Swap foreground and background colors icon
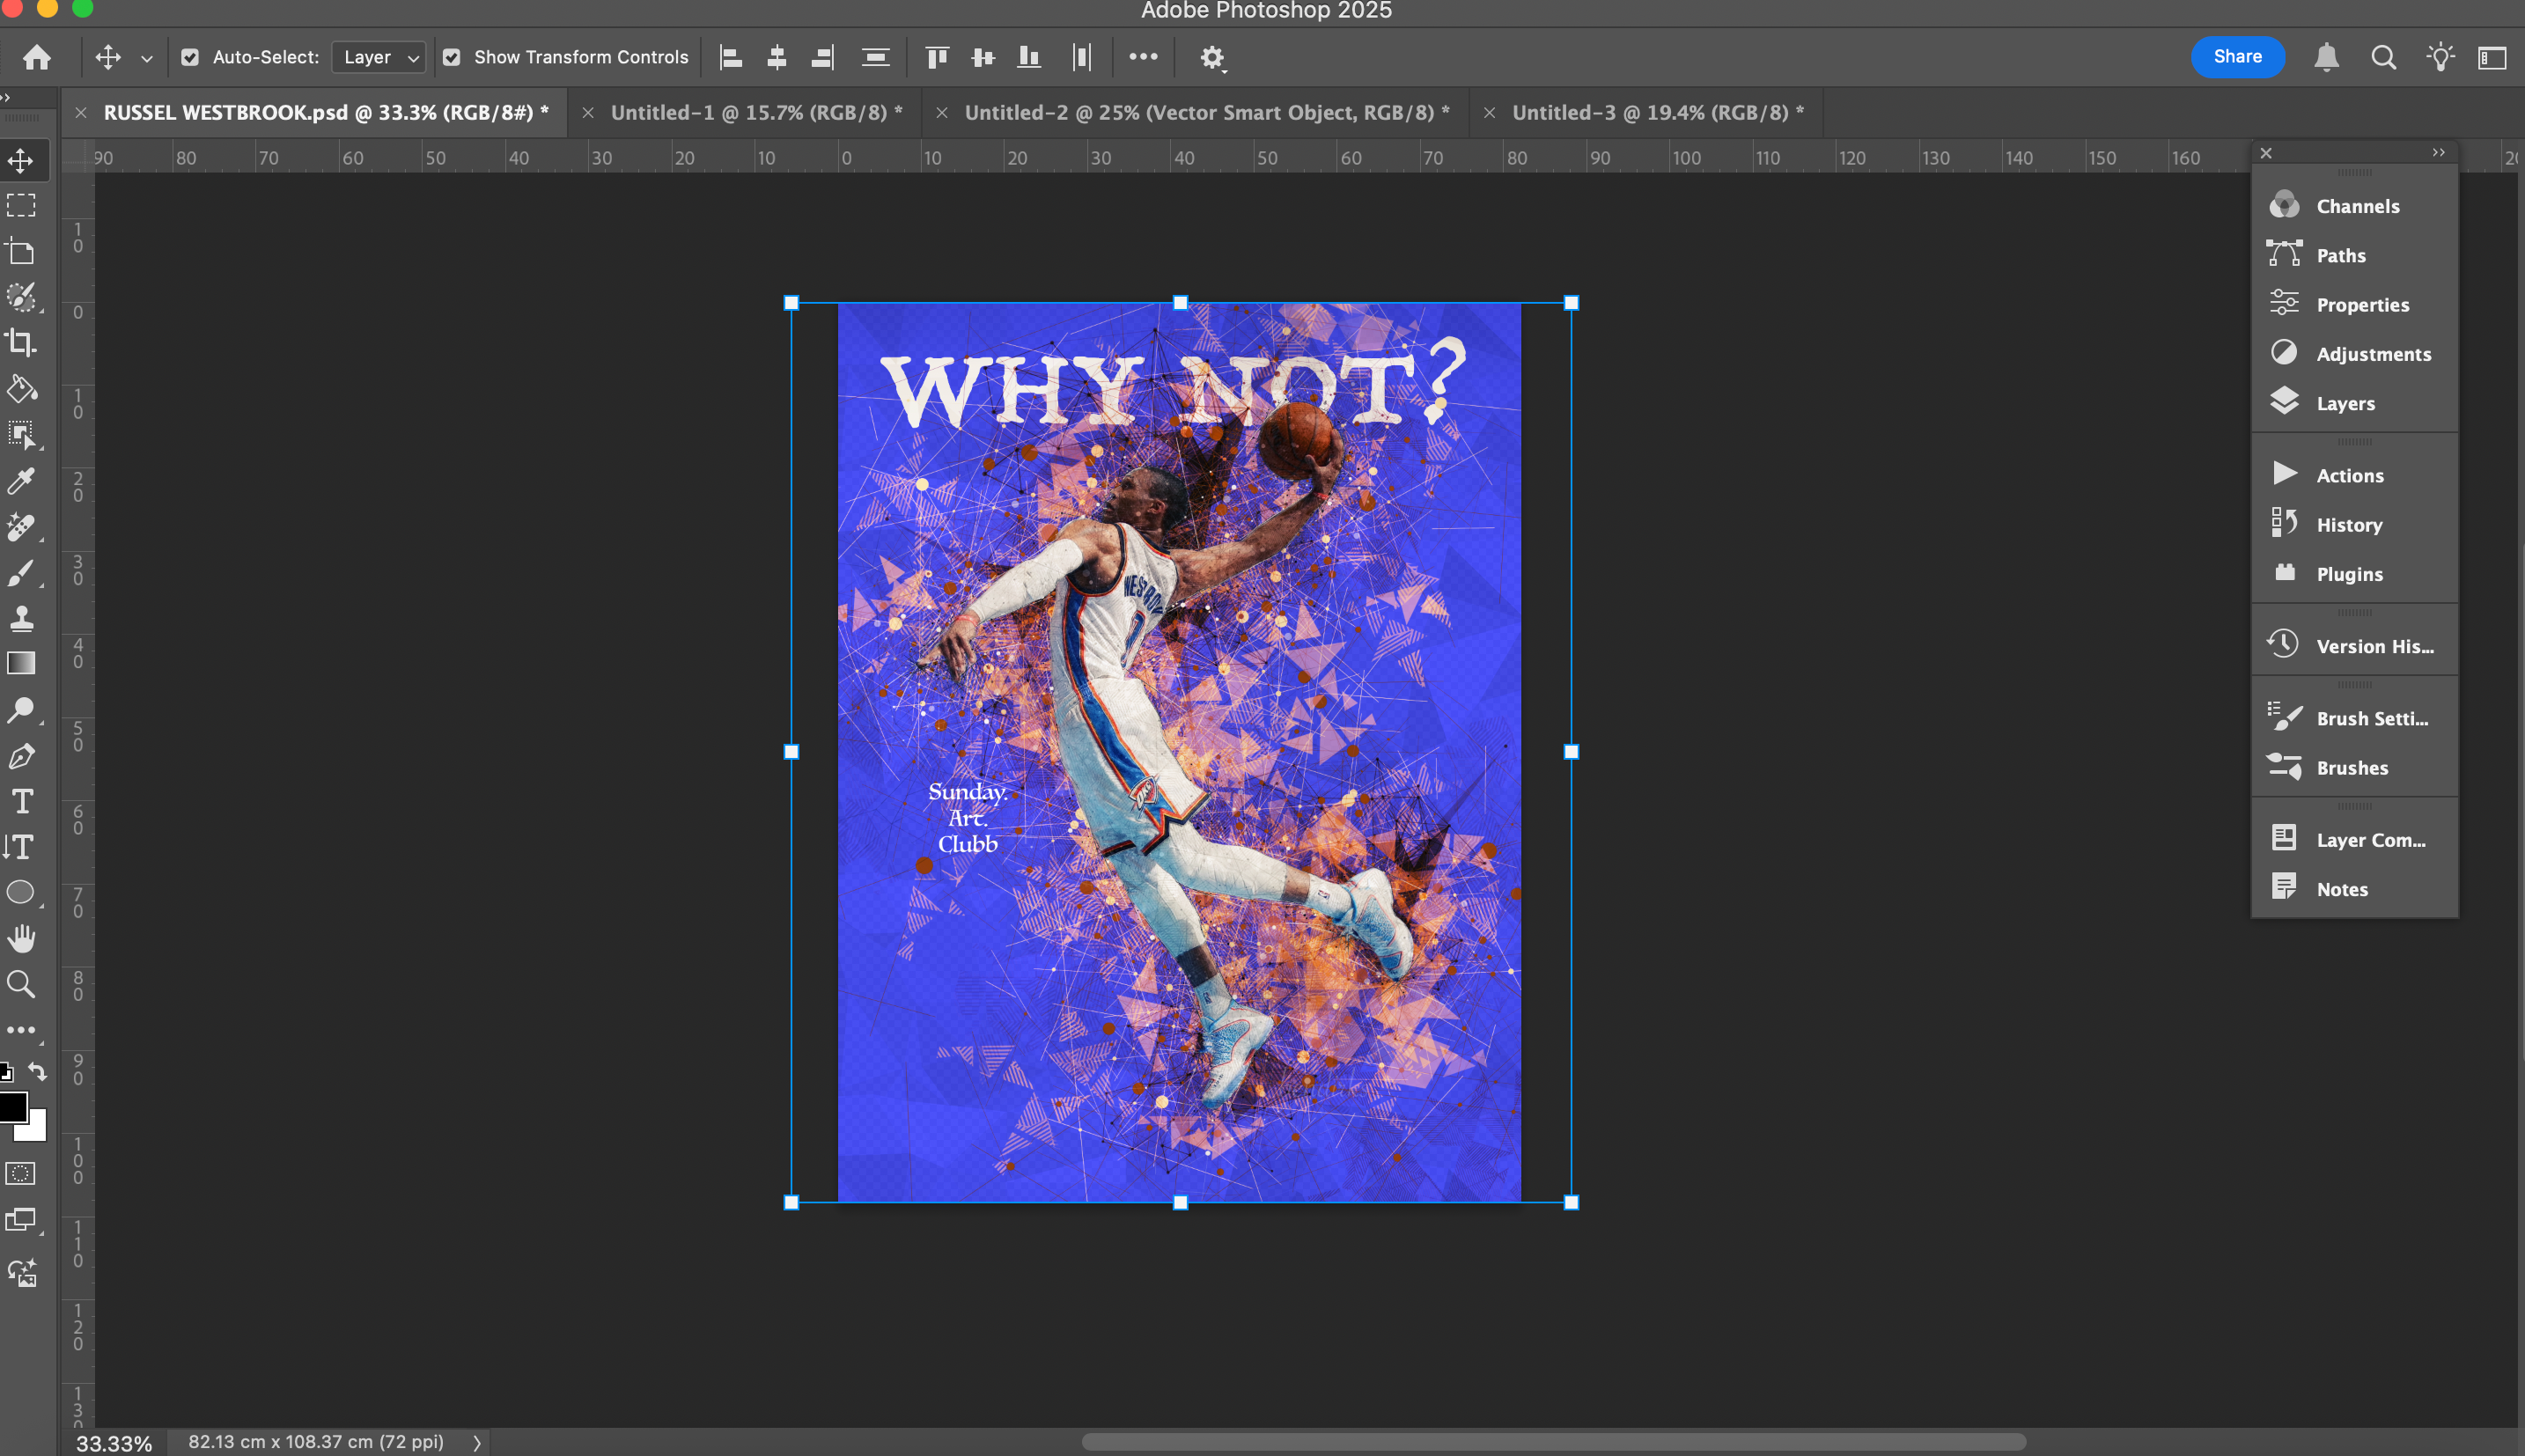This screenshot has width=2525, height=1456. [x=38, y=1071]
